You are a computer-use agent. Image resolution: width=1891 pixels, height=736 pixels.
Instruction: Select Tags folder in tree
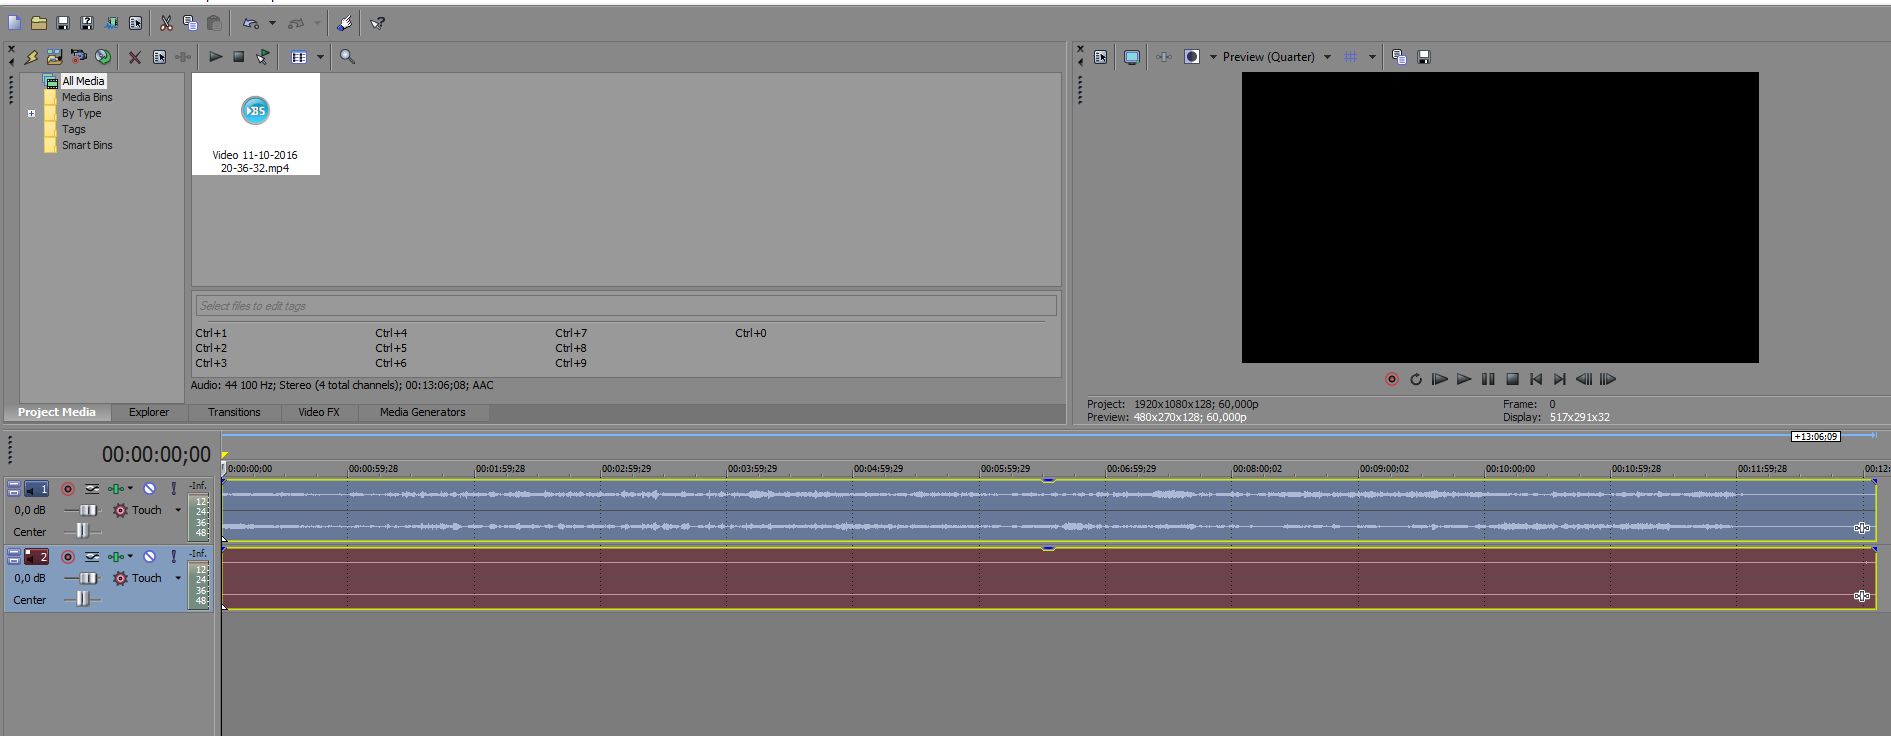click(x=74, y=129)
